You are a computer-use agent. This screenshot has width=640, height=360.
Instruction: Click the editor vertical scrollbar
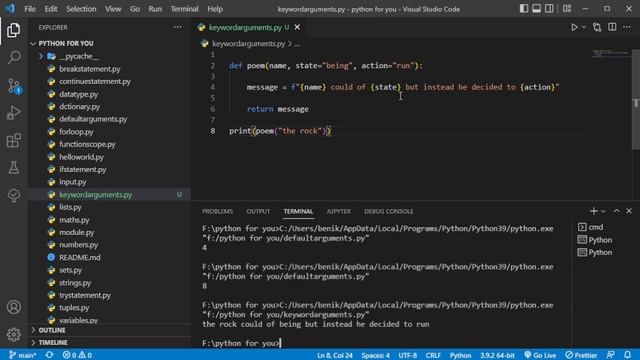click(x=636, y=100)
